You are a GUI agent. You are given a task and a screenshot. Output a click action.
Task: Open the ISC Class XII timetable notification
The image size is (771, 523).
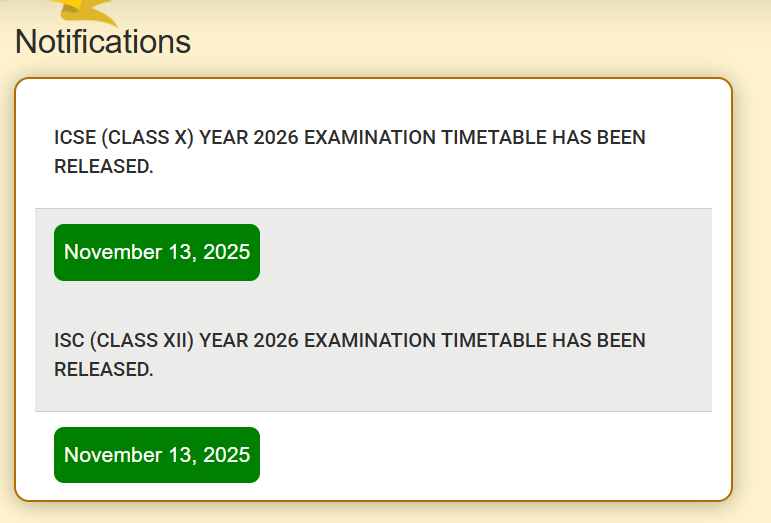(350, 354)
